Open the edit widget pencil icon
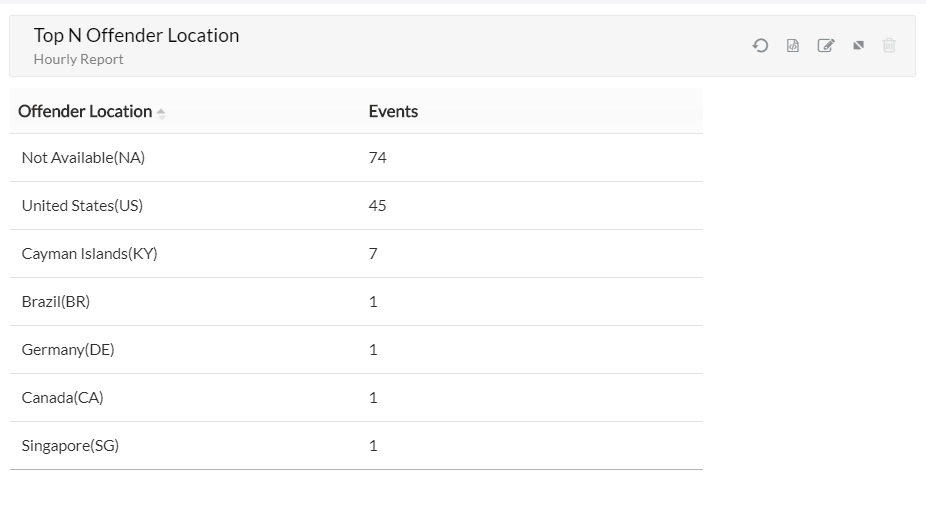Screen dimensions: 926x518 coord(825,45)
